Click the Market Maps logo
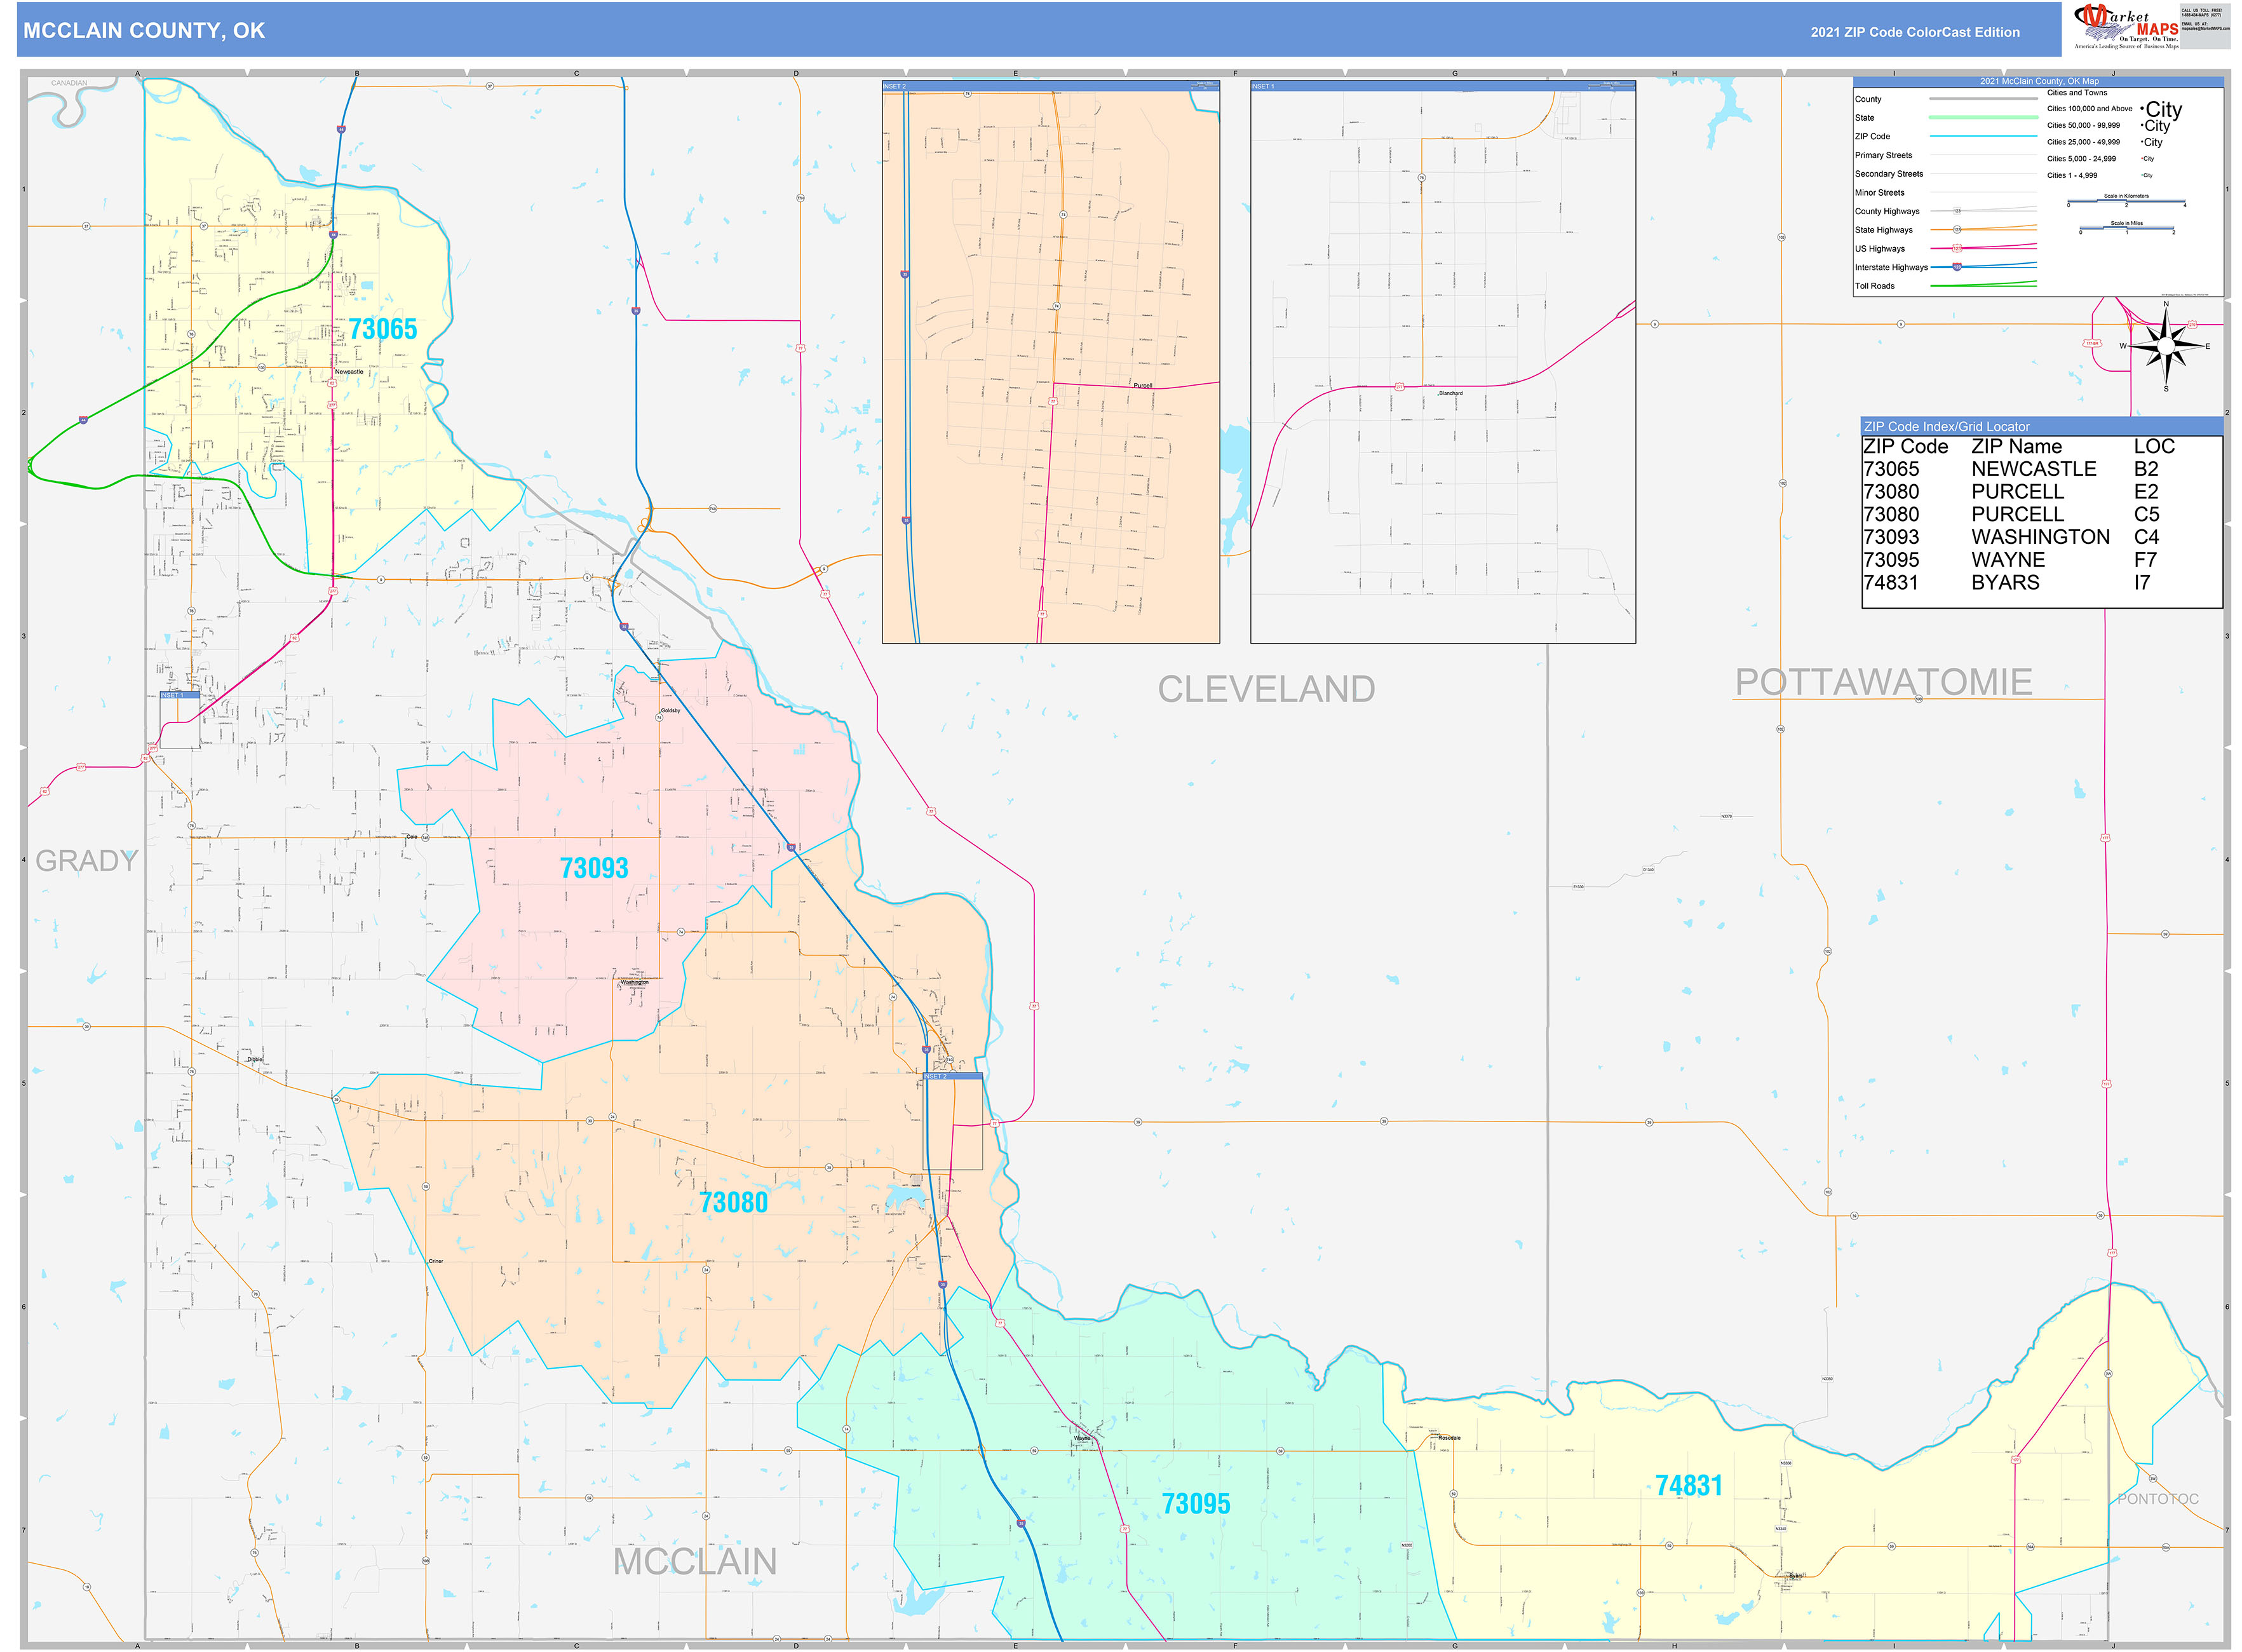 [x=2128, y=26]
